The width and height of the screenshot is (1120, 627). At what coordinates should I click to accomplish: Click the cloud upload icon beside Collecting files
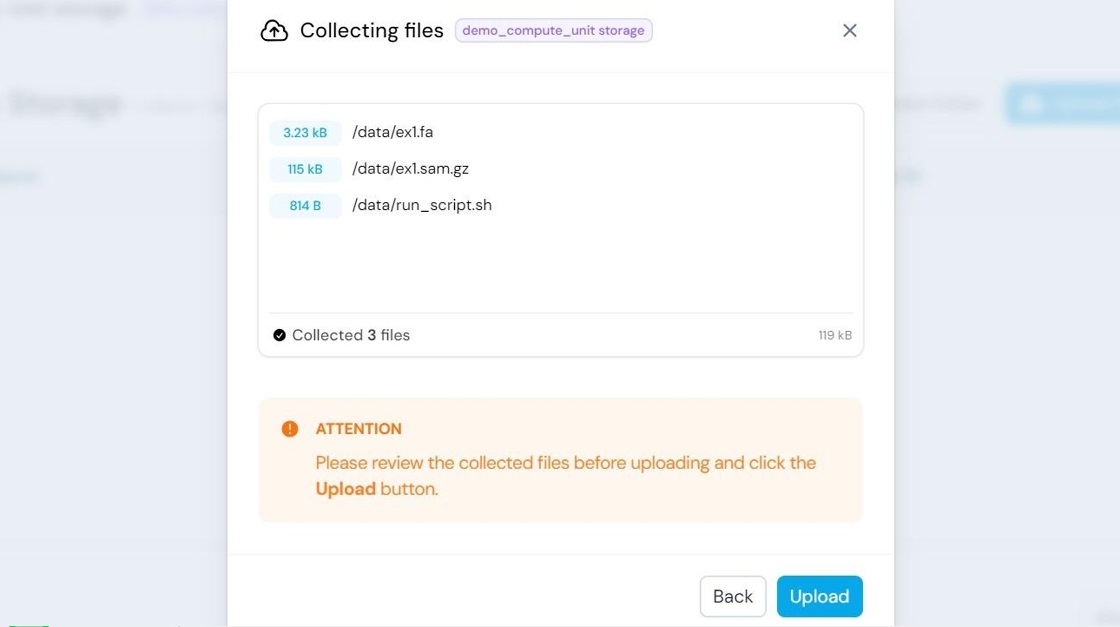[274, 31]
